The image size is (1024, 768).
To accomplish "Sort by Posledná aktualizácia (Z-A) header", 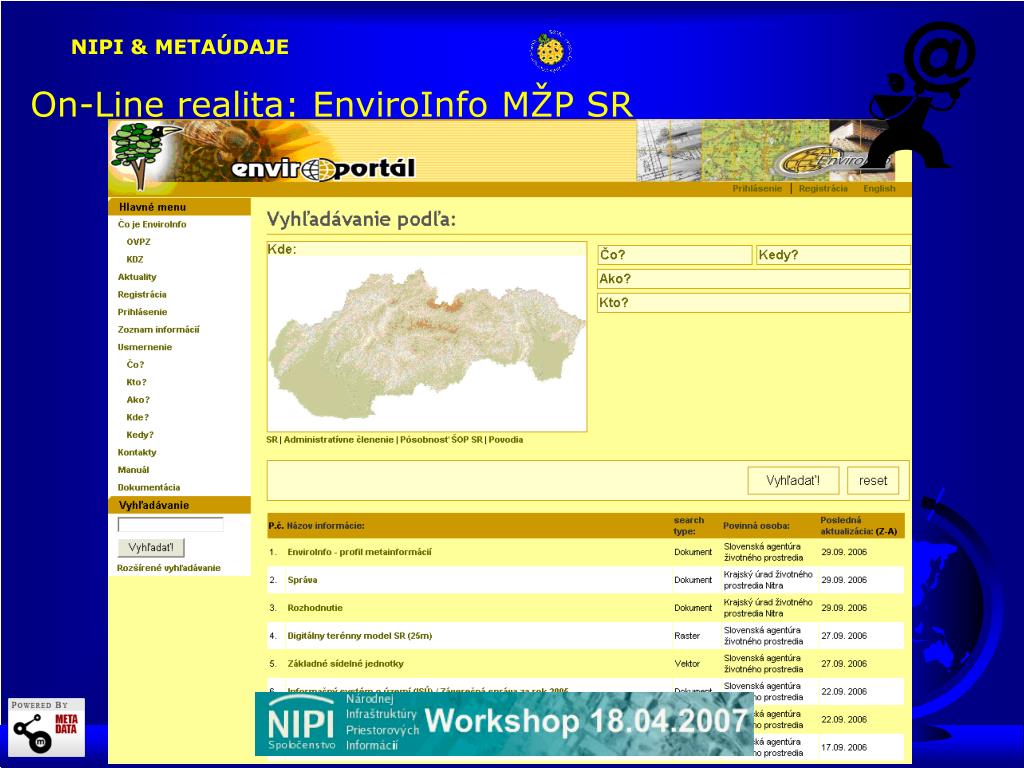I will tap(858, 526).
